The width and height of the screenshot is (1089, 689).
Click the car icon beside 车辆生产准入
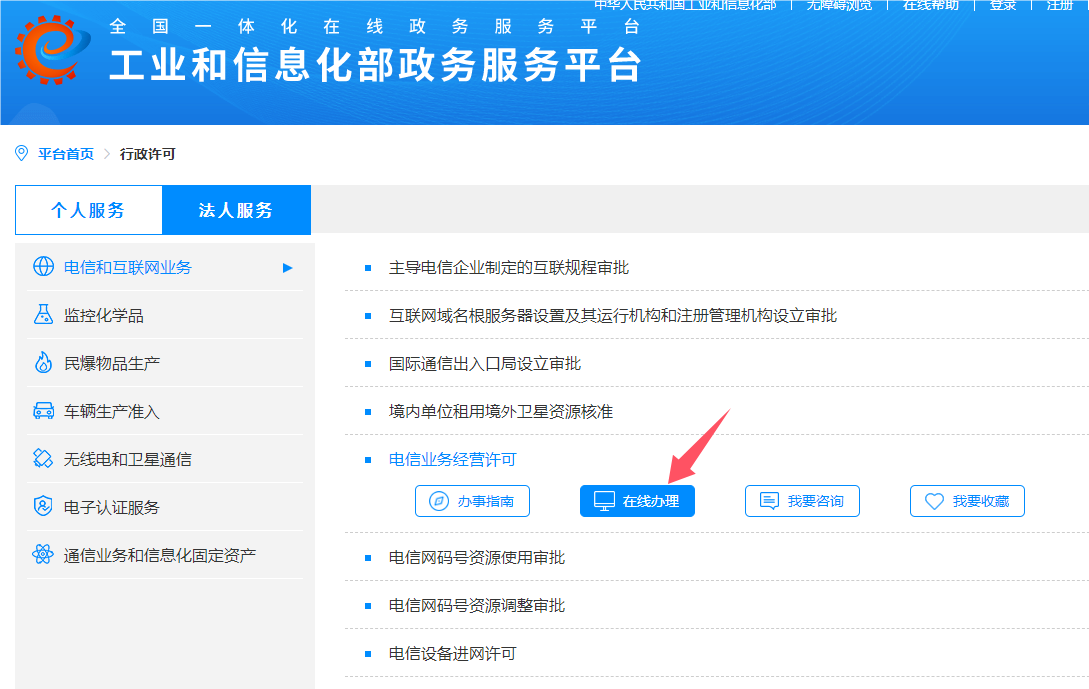click(43, 410)
